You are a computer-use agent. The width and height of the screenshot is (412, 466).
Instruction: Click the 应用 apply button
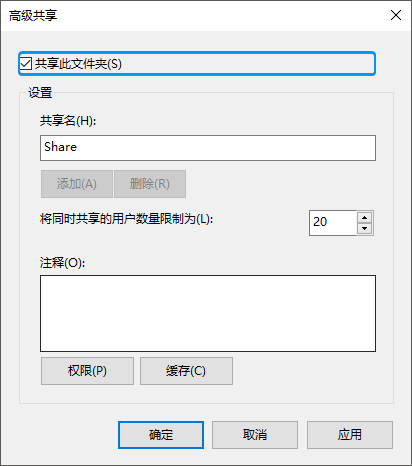[350, 435]
